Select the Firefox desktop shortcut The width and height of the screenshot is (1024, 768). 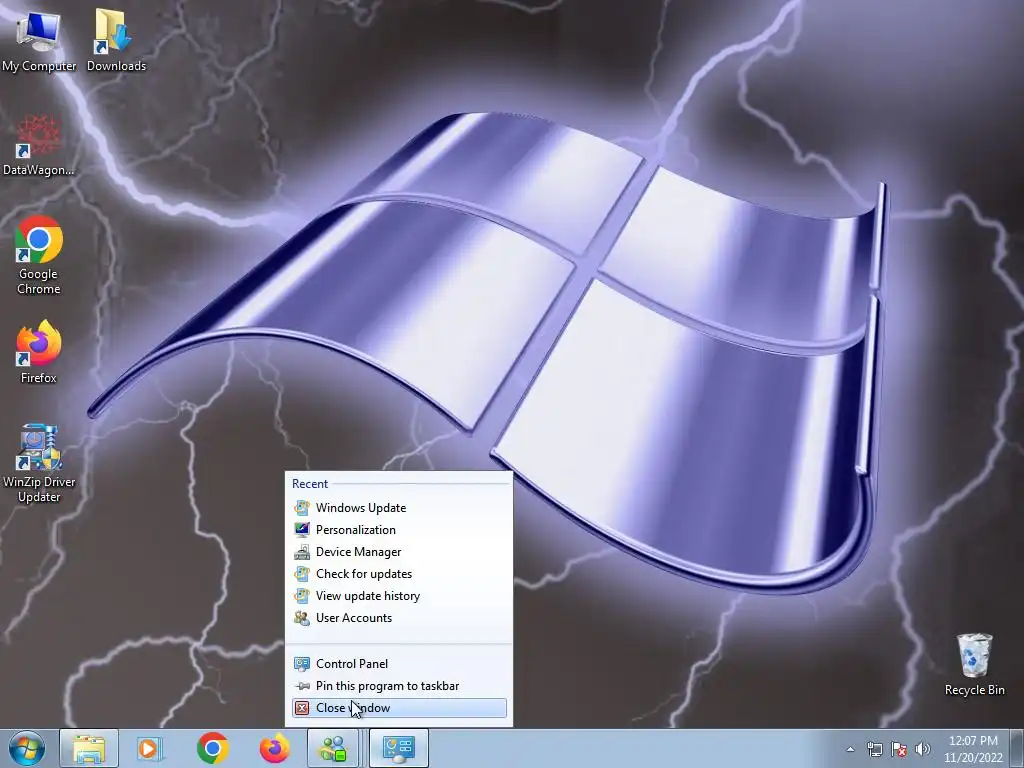click(39, 353)
